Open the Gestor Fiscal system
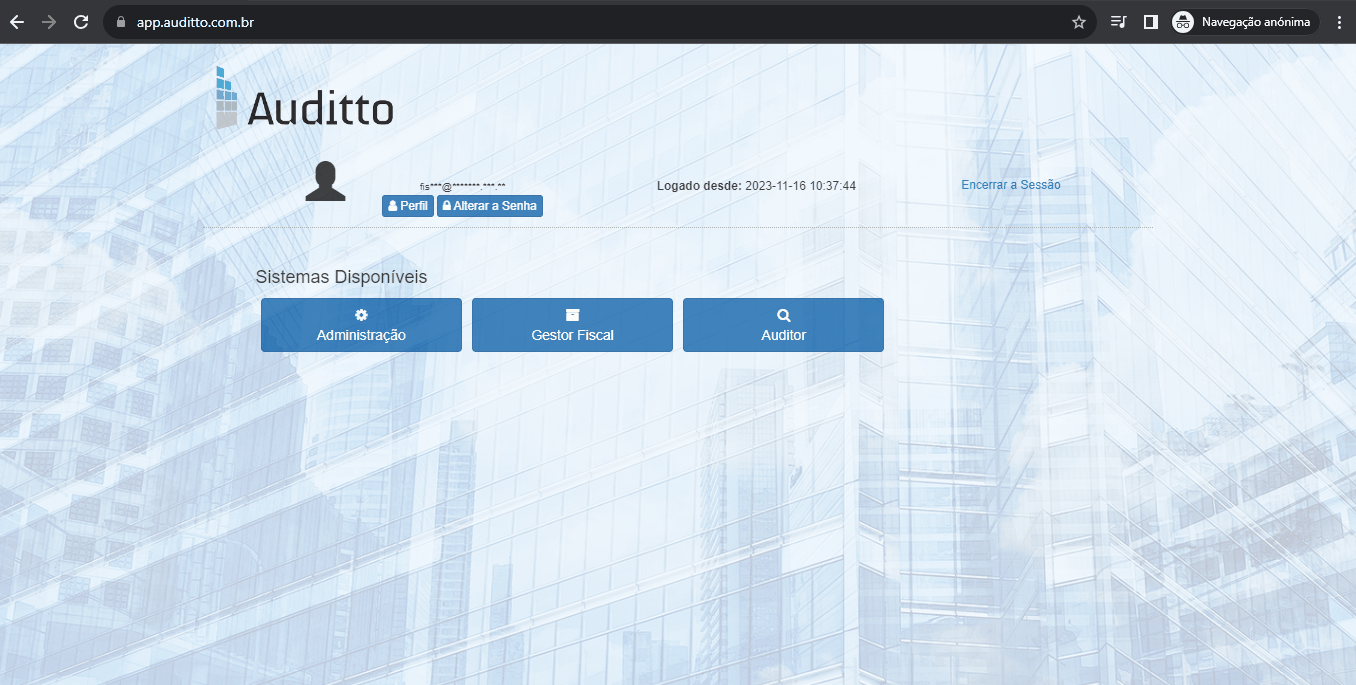The width and height of the screenshot is (1356, 685). (x=572, y=325)
